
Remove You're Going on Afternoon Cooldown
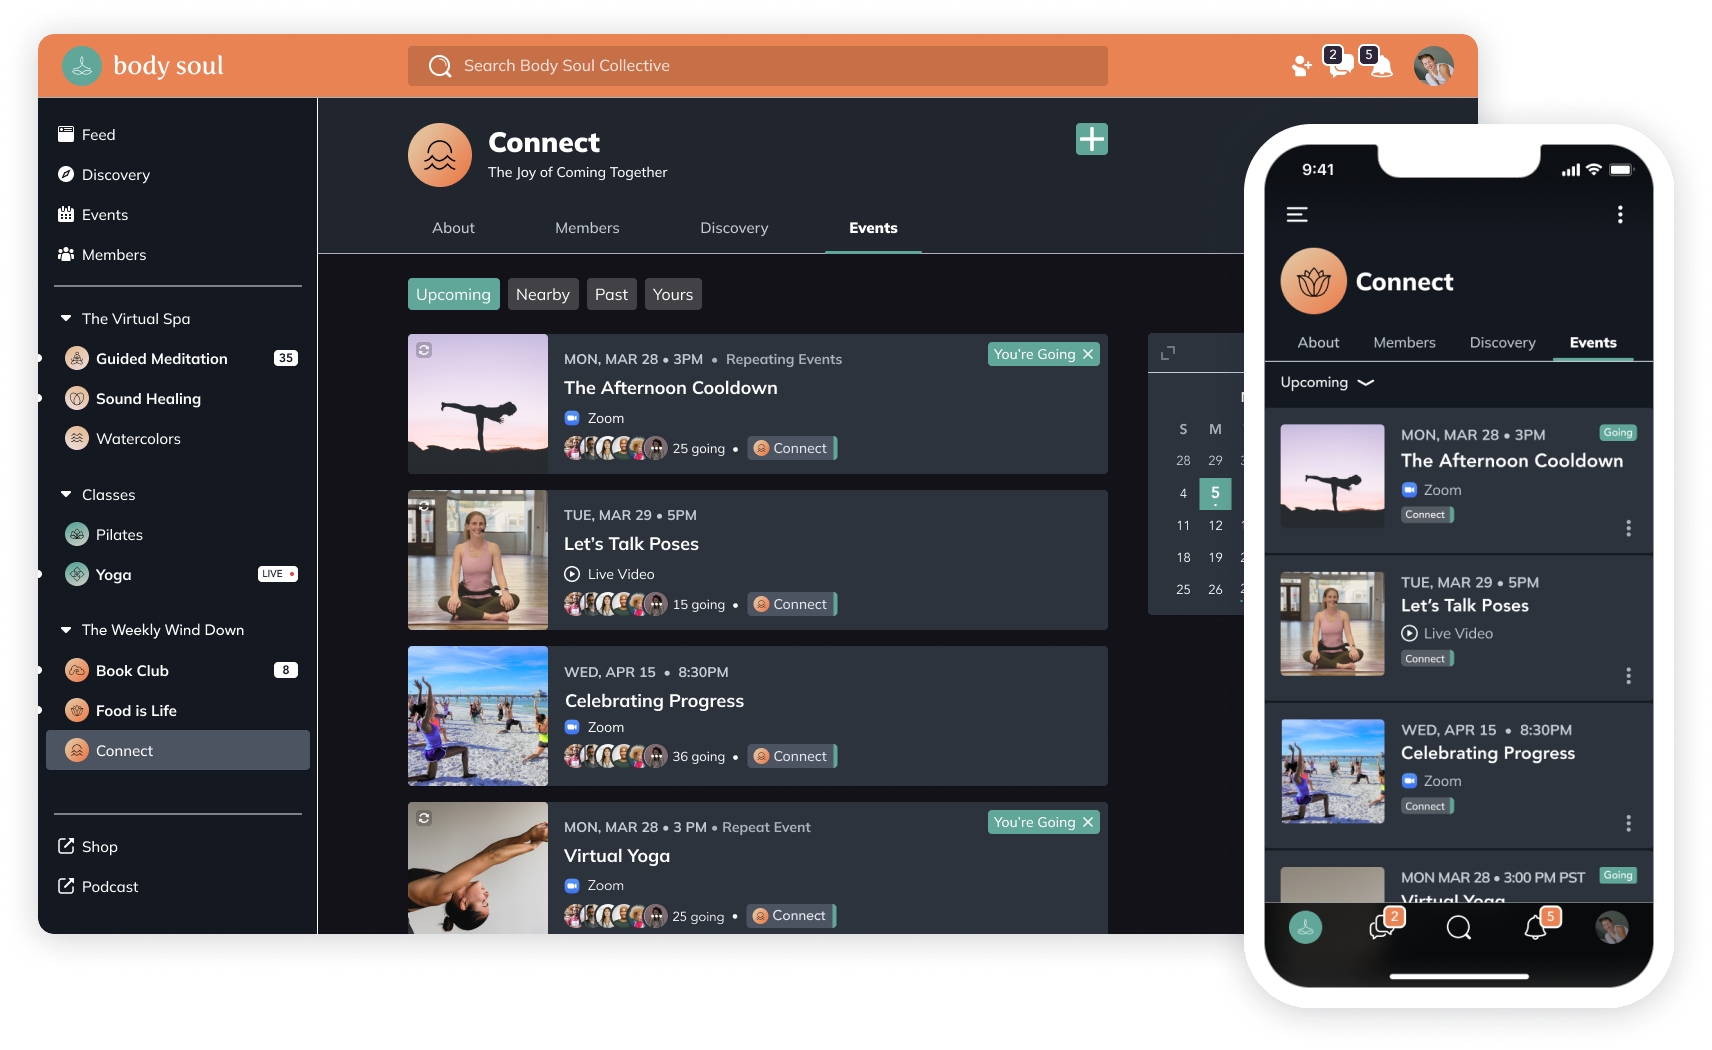point(1088,354)
